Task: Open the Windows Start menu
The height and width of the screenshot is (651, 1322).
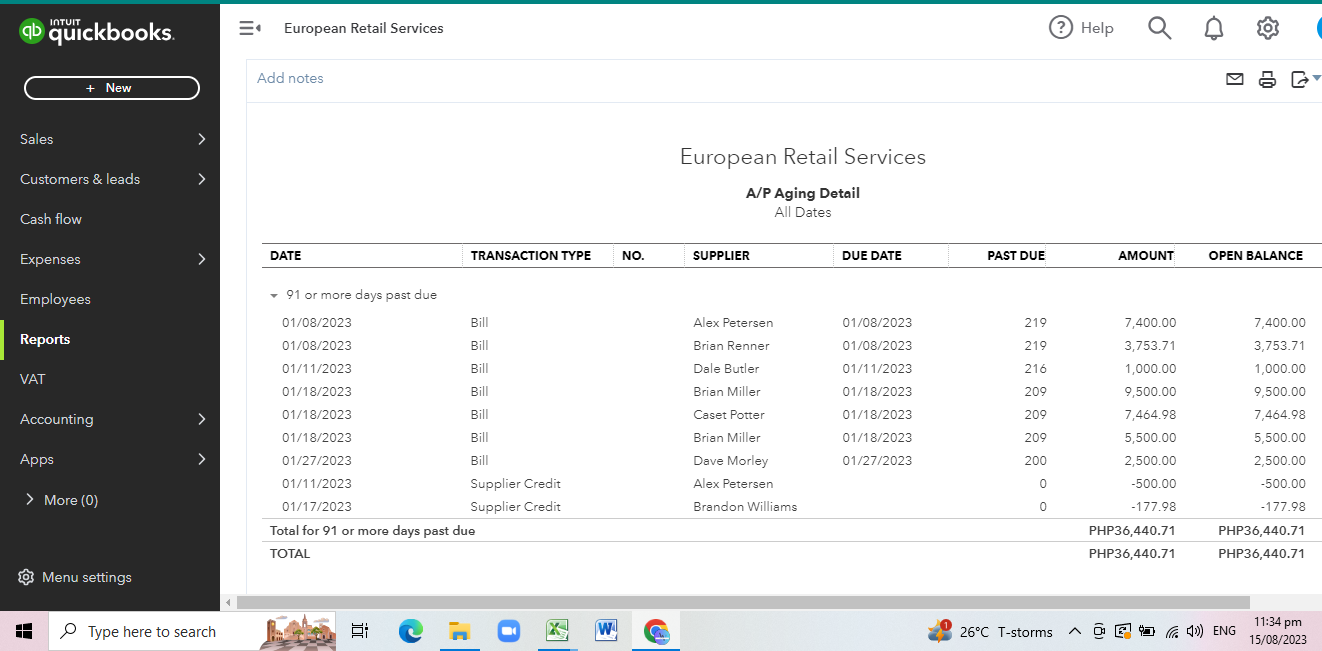Action: tap(24, 631)
